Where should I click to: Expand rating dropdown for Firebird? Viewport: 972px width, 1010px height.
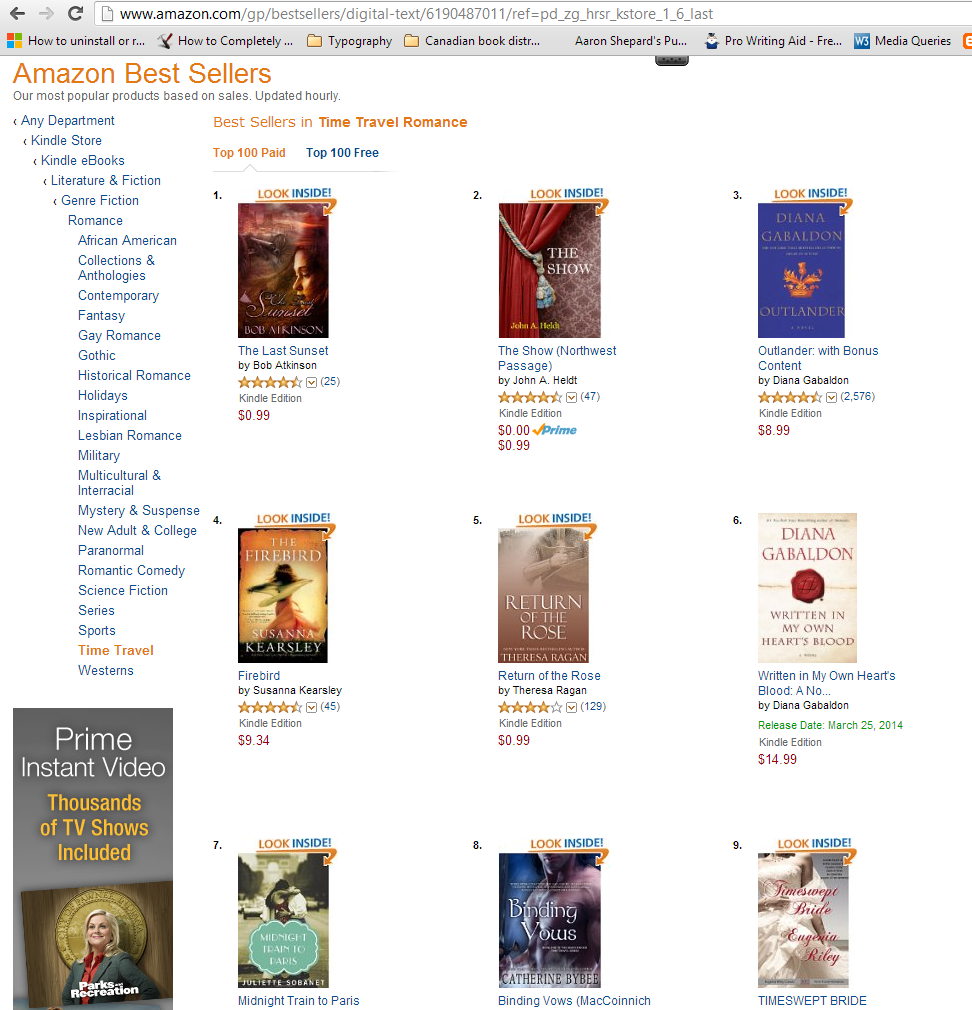(x=312, y=707)
